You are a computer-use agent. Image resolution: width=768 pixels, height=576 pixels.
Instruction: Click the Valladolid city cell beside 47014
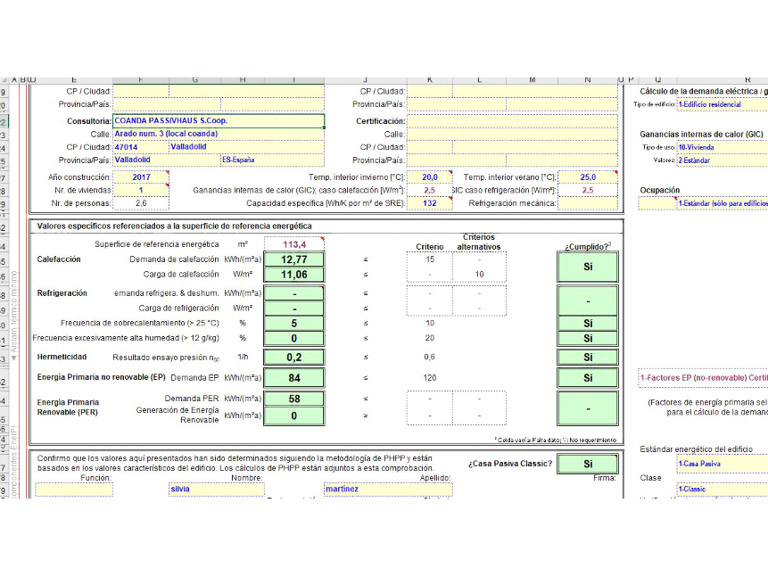[x=246, y=147]
